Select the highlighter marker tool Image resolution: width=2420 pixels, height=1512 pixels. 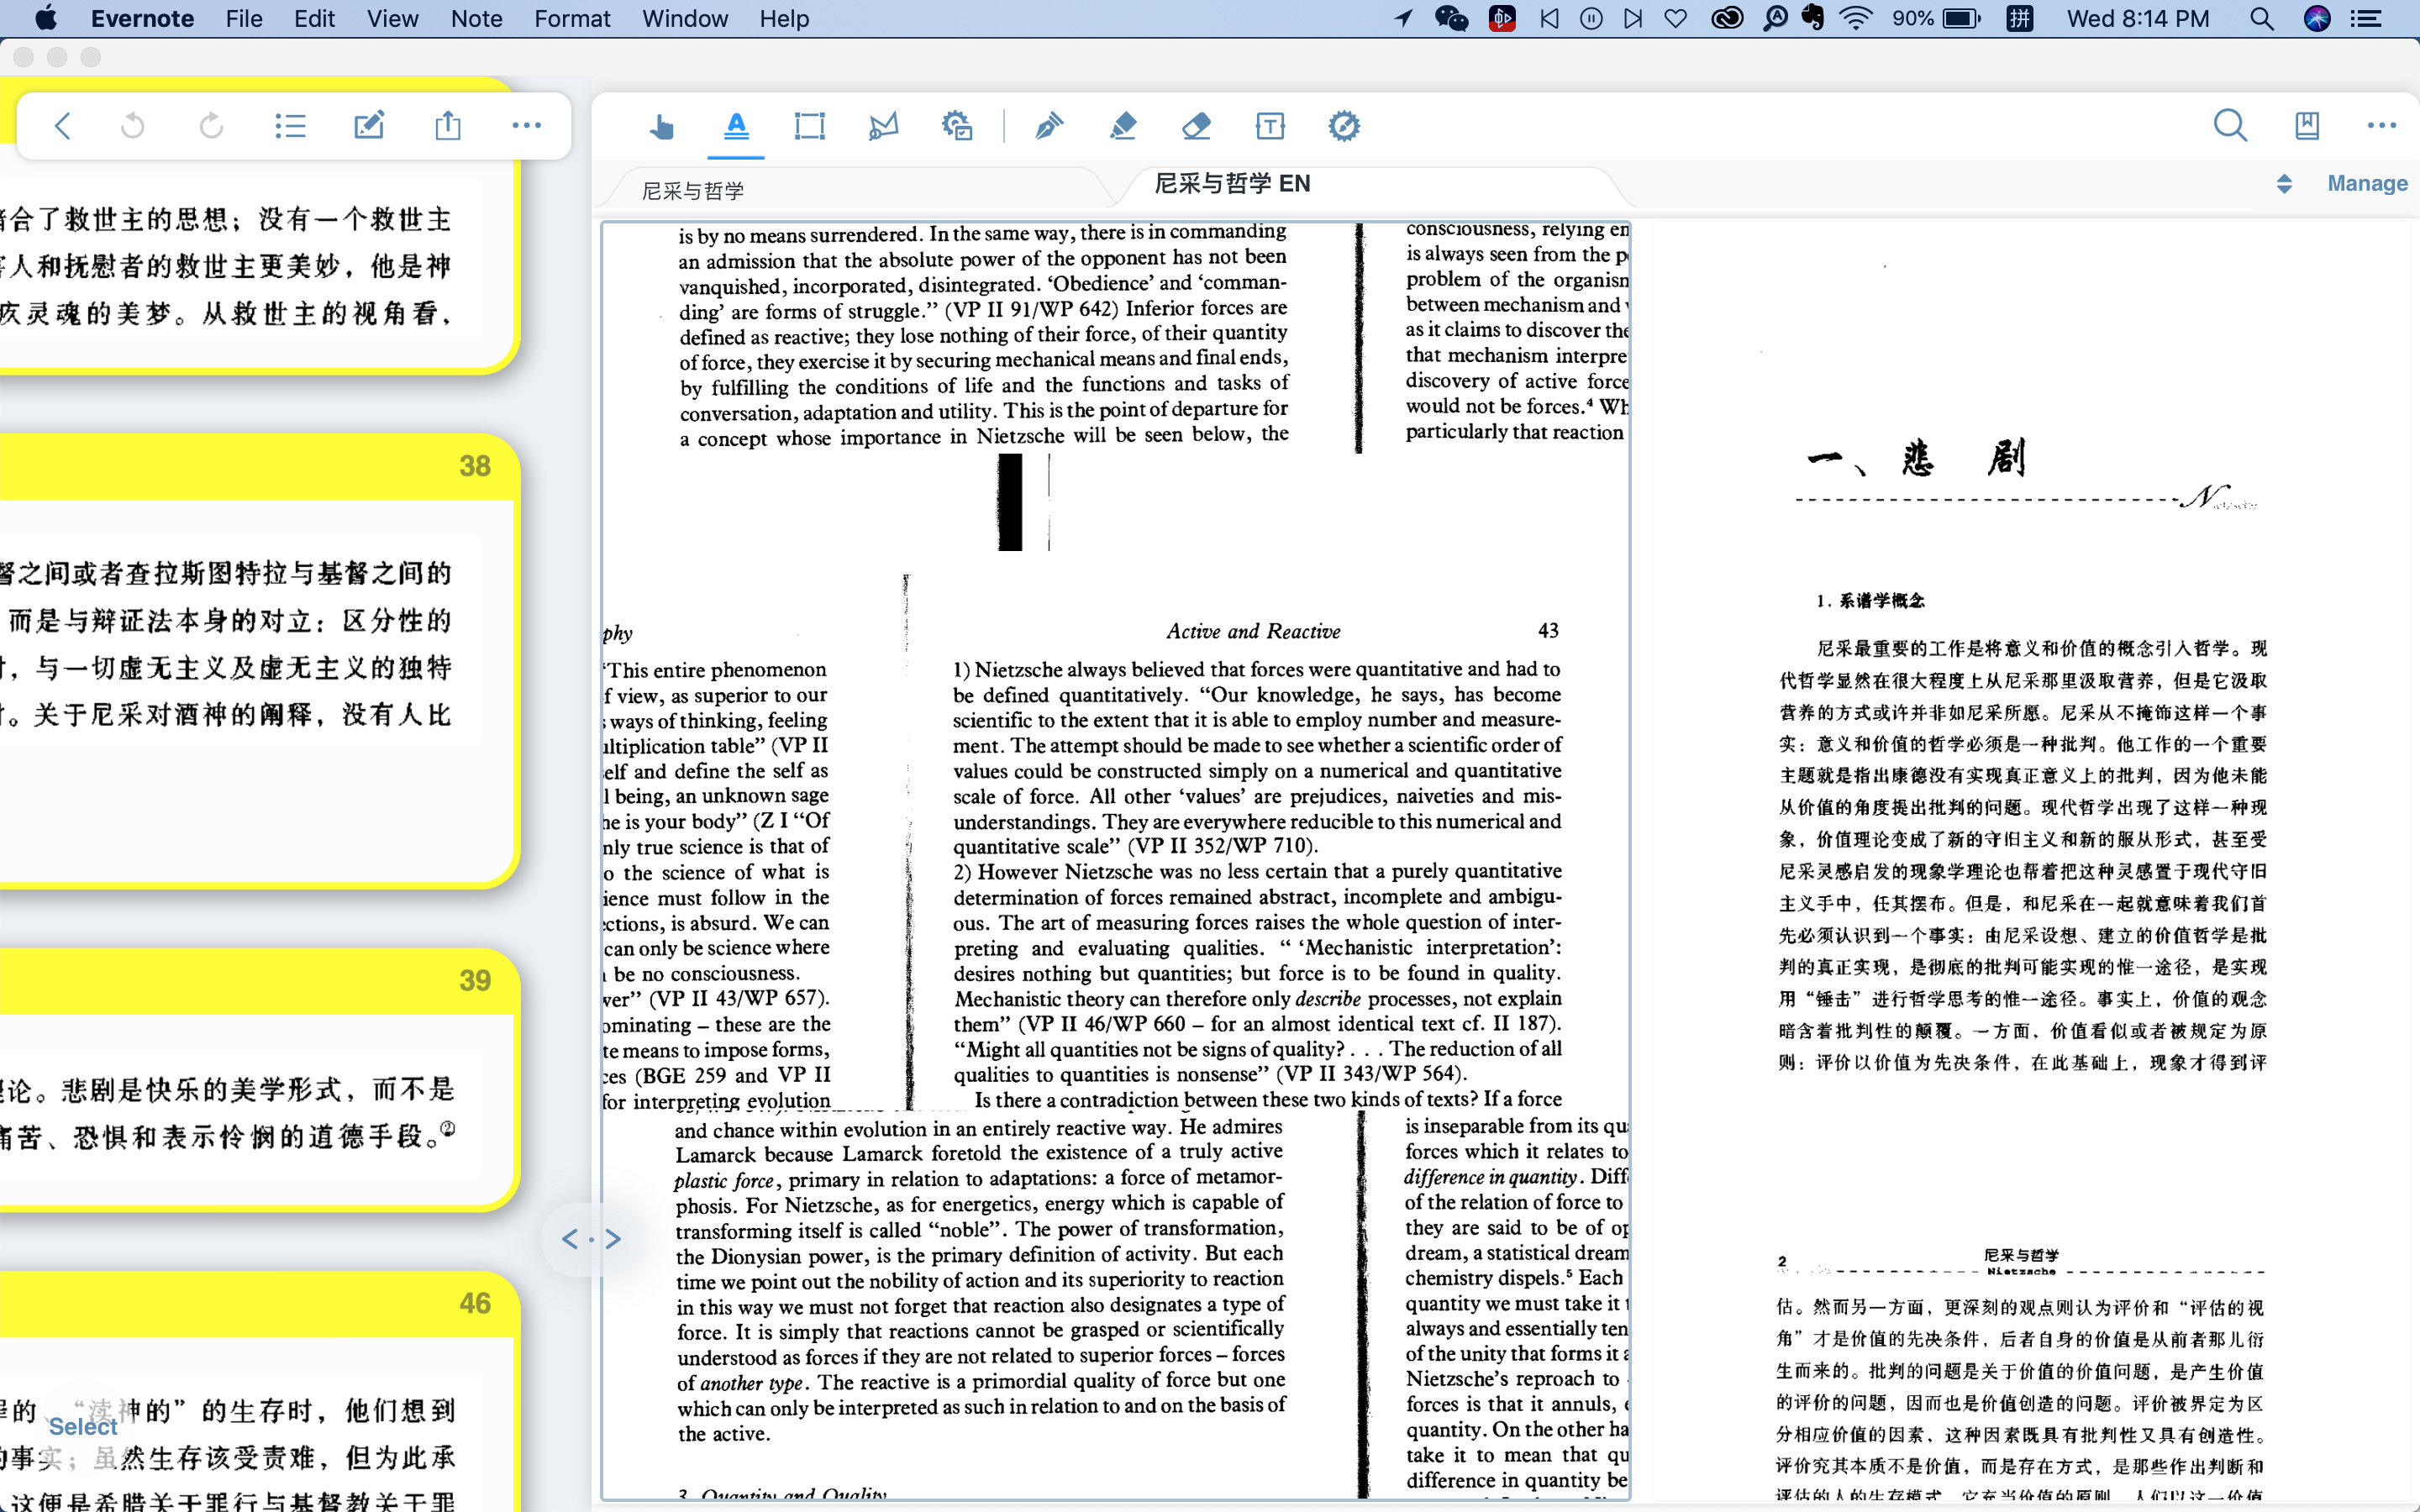coord(1123,126)
